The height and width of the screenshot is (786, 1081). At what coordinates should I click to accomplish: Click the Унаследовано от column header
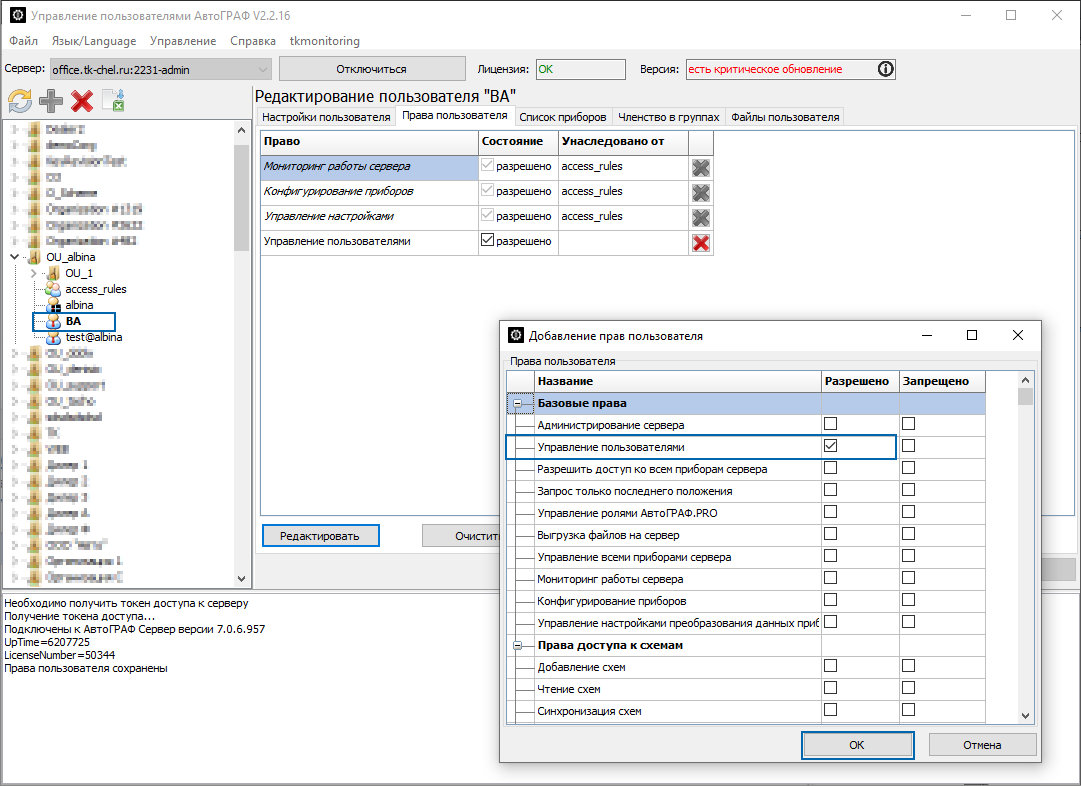623,141
